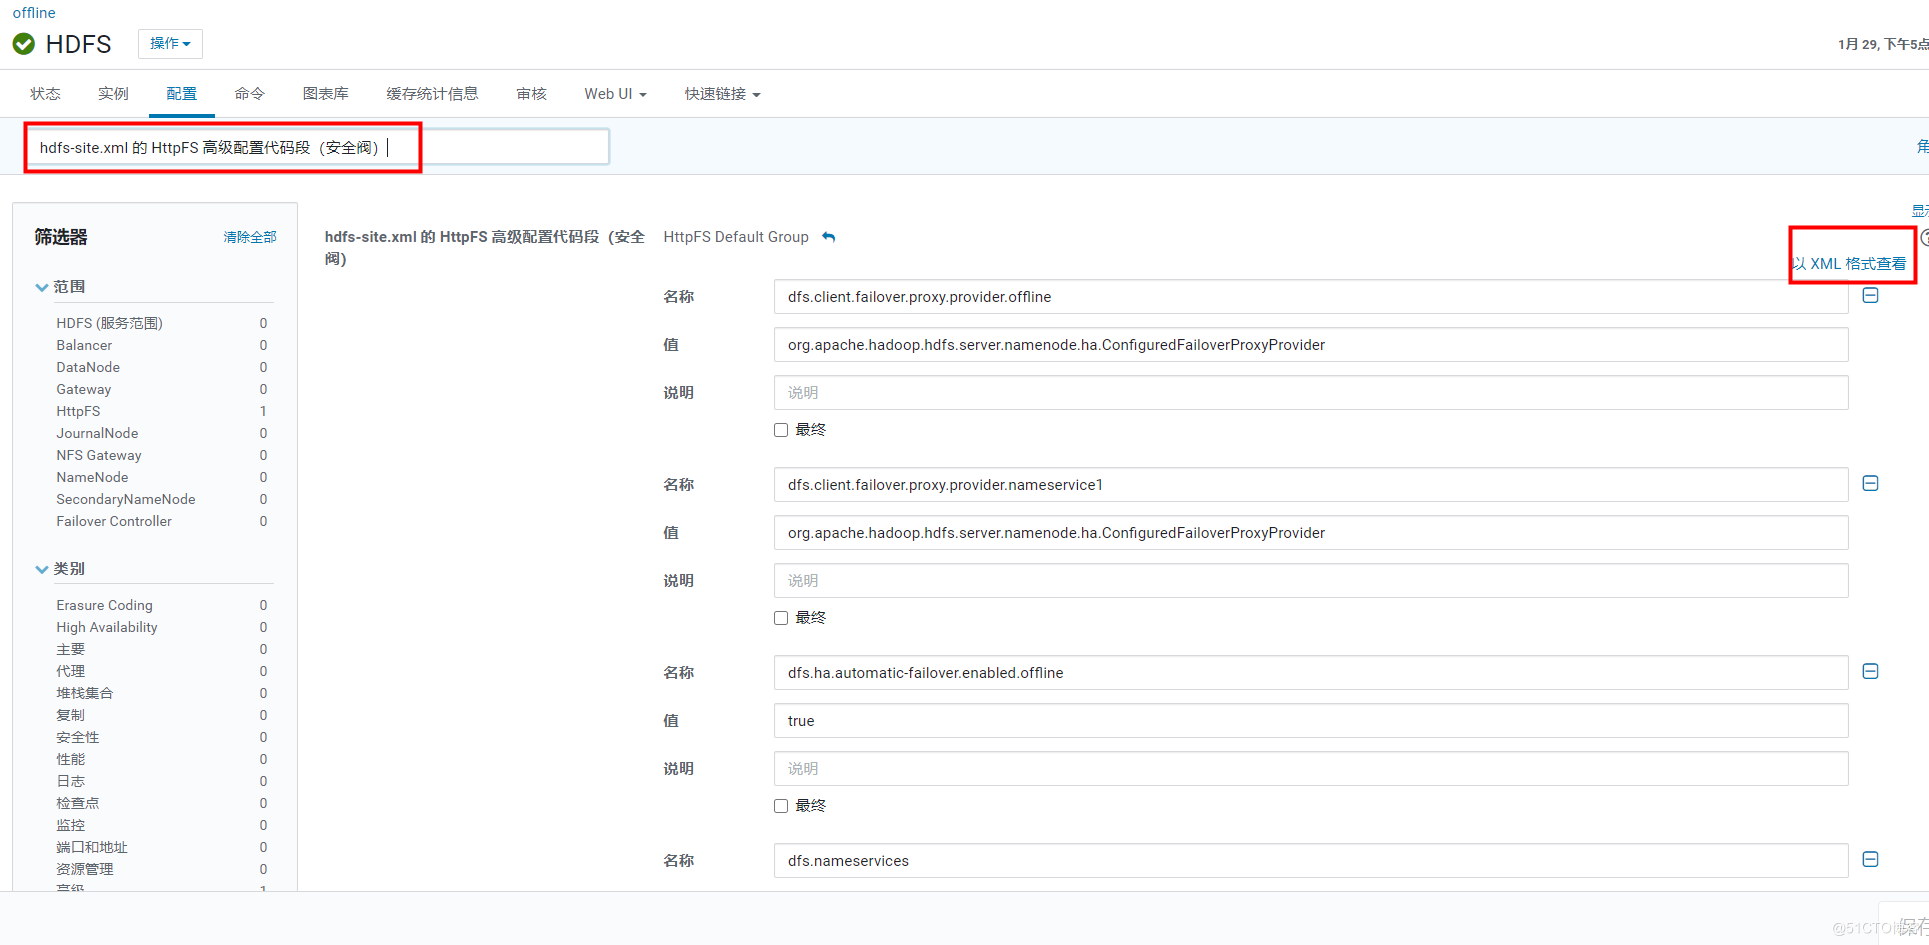
Task: Click the name field containing dfs.client.failover.proxy.provider.nameservice1
Action: click(1311, 485)
